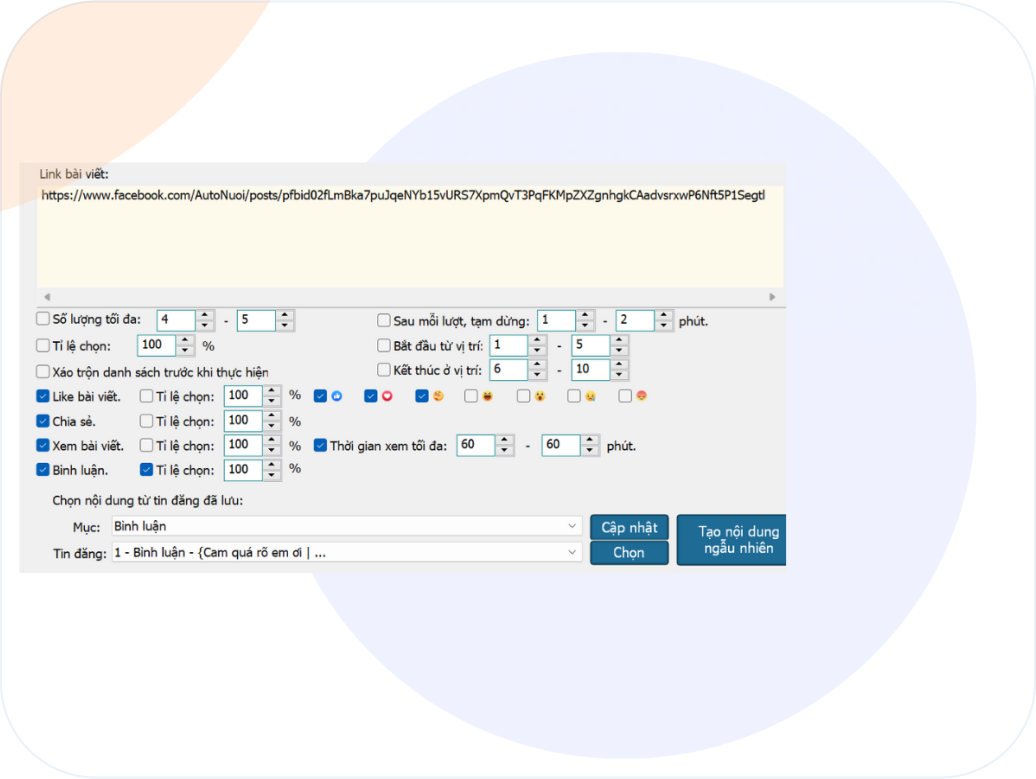Toggle 'Xáo trộn danh sách trước khi thực hiện'
The image size is (1036, 779).
pos(43,371)
